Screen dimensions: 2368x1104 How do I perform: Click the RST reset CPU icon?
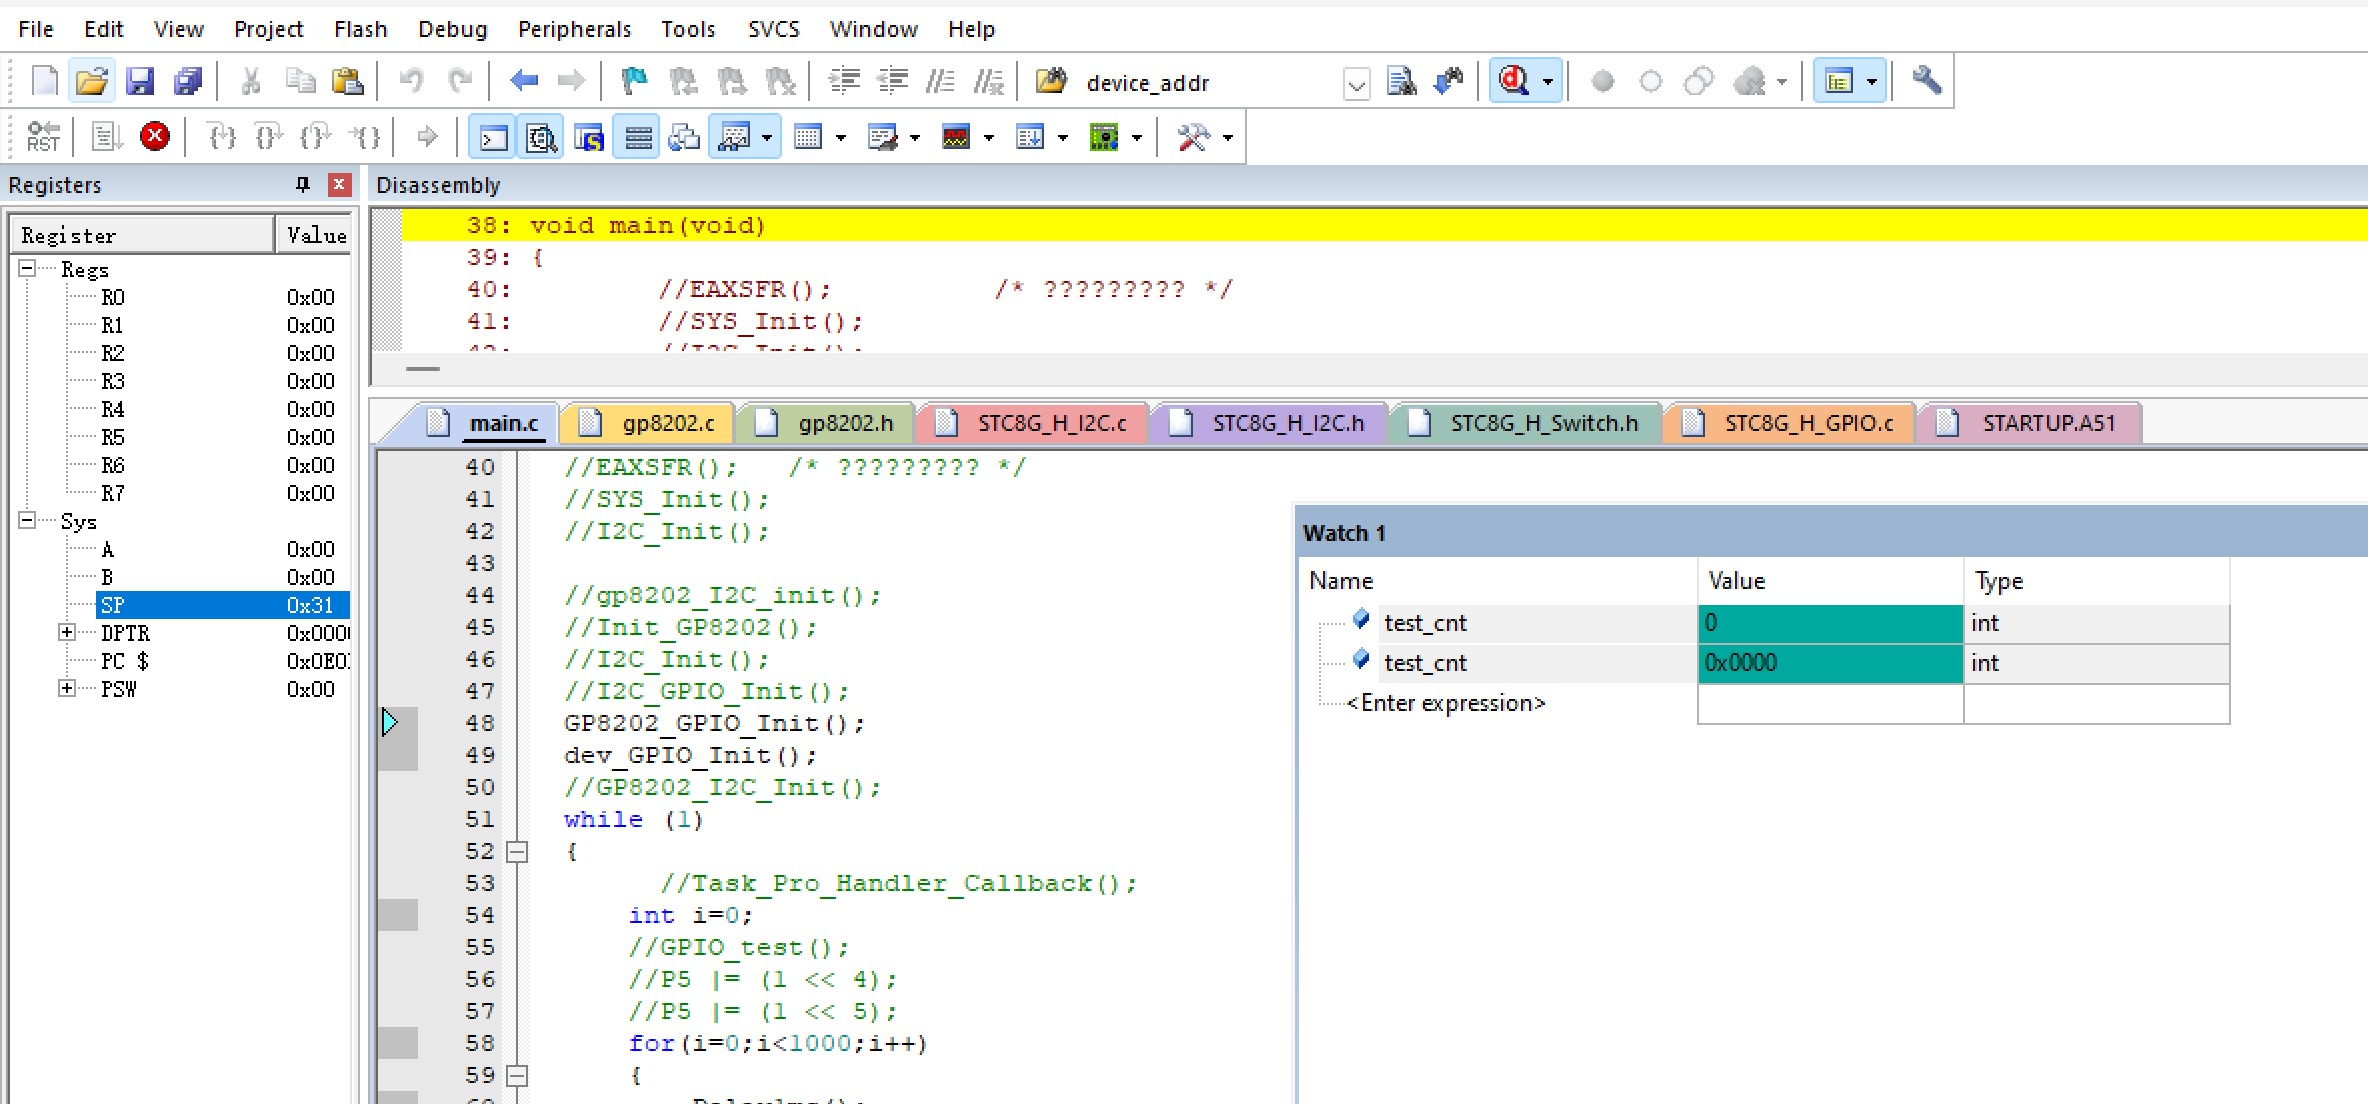coord(43,137)
